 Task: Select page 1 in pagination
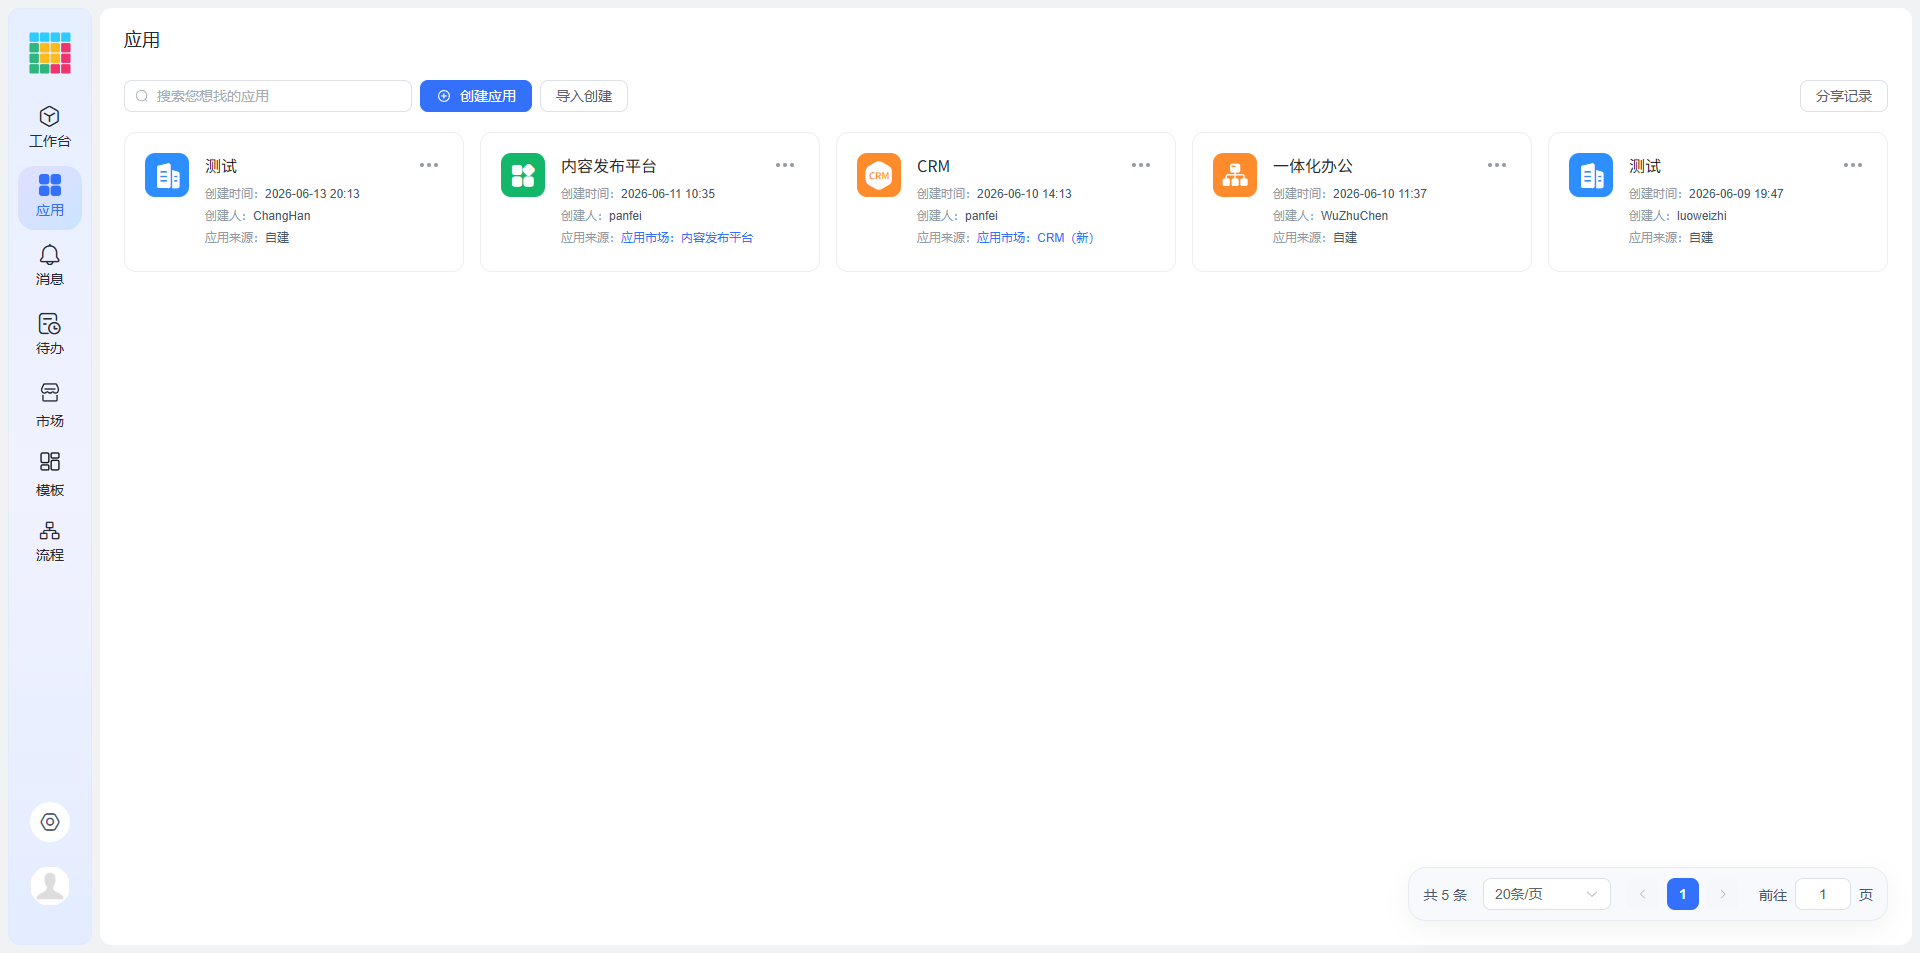[1683, 894]
